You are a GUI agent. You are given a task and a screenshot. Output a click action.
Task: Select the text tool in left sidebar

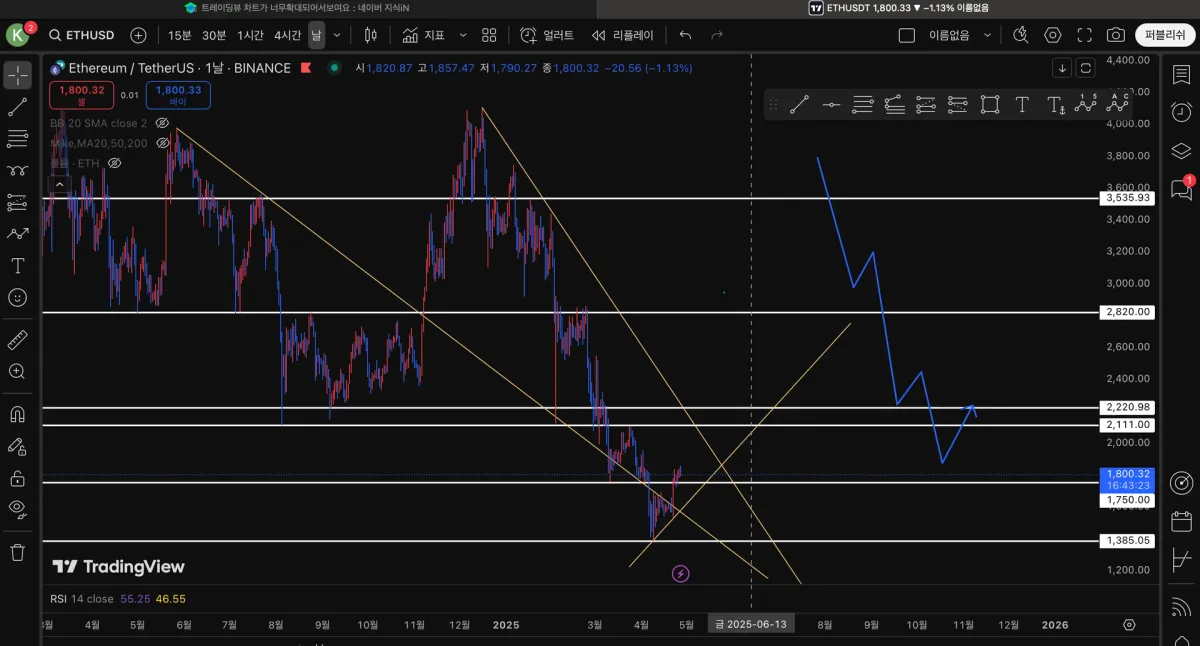pos(17,265)
